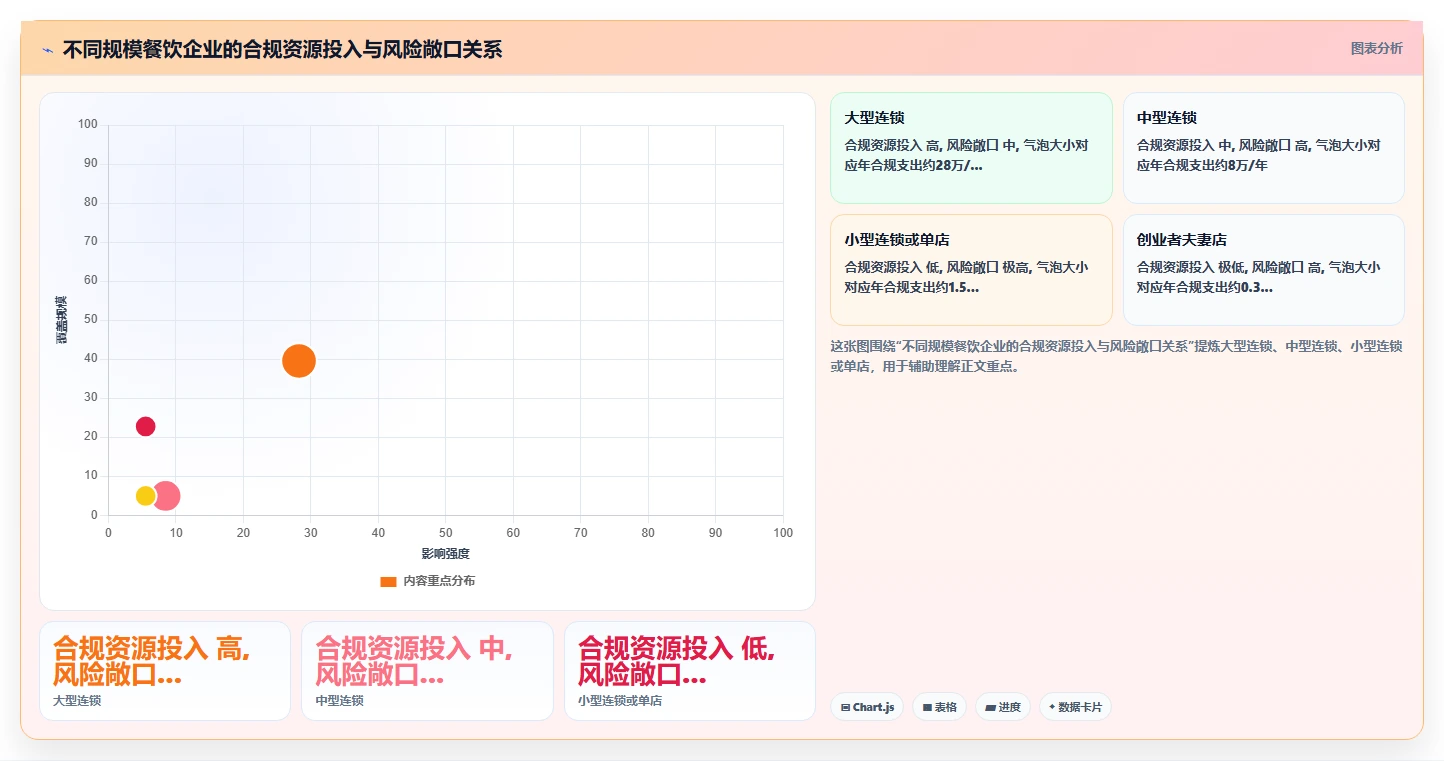Click the orange 合规资源投入 高 stat card
Image resolution: width=1444 pixels, height=761 pixels.
pos(165,671)
